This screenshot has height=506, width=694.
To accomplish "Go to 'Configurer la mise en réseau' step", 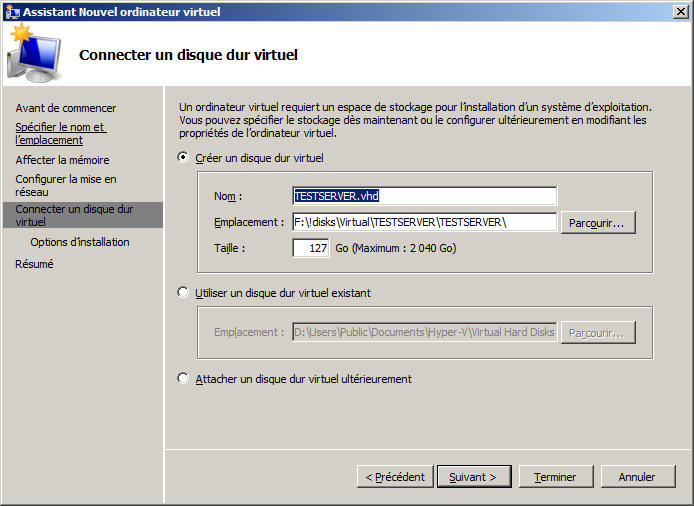I will (x=66, y=185).
